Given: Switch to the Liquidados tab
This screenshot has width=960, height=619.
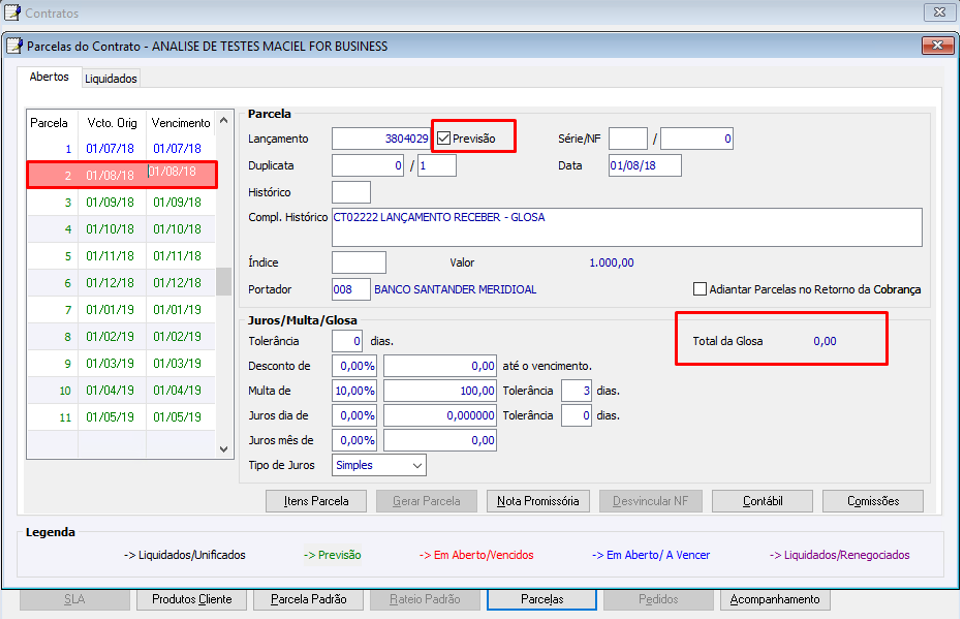Looking at the screenshot, I should (111, 78).
